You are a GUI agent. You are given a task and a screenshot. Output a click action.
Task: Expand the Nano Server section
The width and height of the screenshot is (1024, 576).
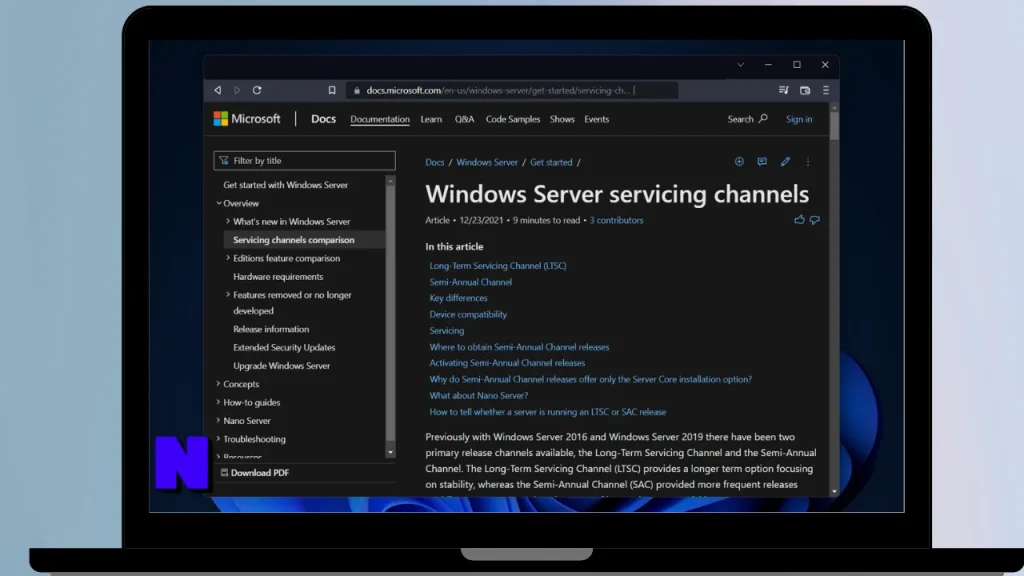218,420
